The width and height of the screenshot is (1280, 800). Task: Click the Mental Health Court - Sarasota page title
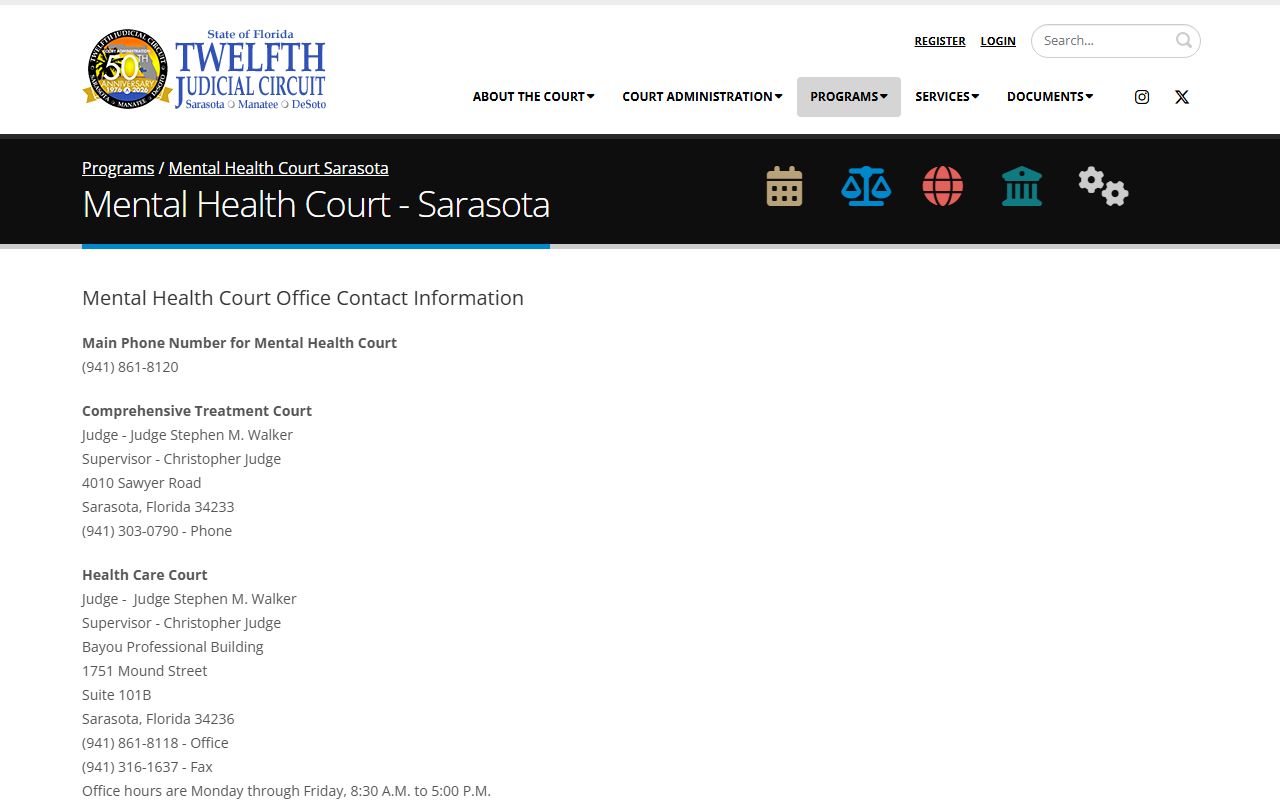316,204
